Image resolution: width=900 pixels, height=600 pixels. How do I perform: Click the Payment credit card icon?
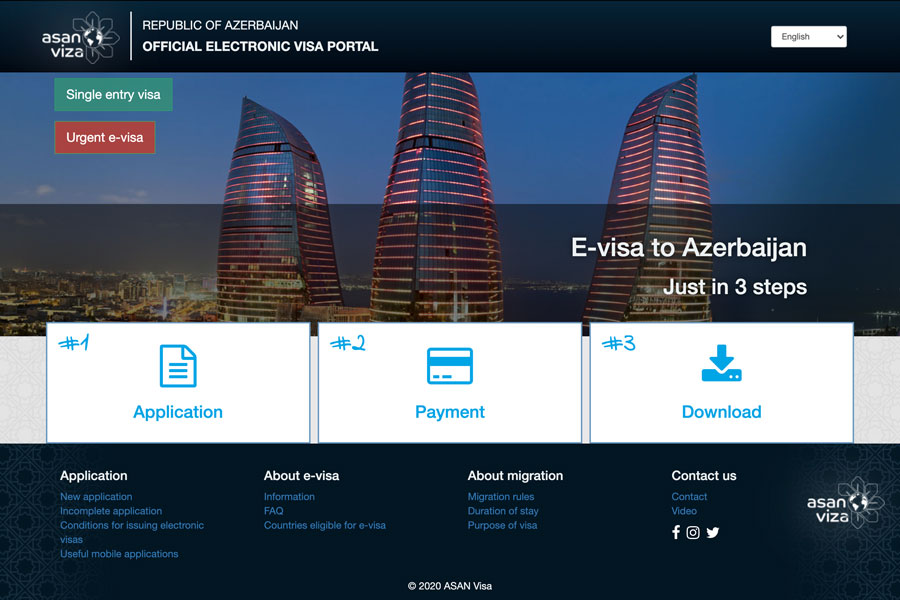(x=450, y=366)
